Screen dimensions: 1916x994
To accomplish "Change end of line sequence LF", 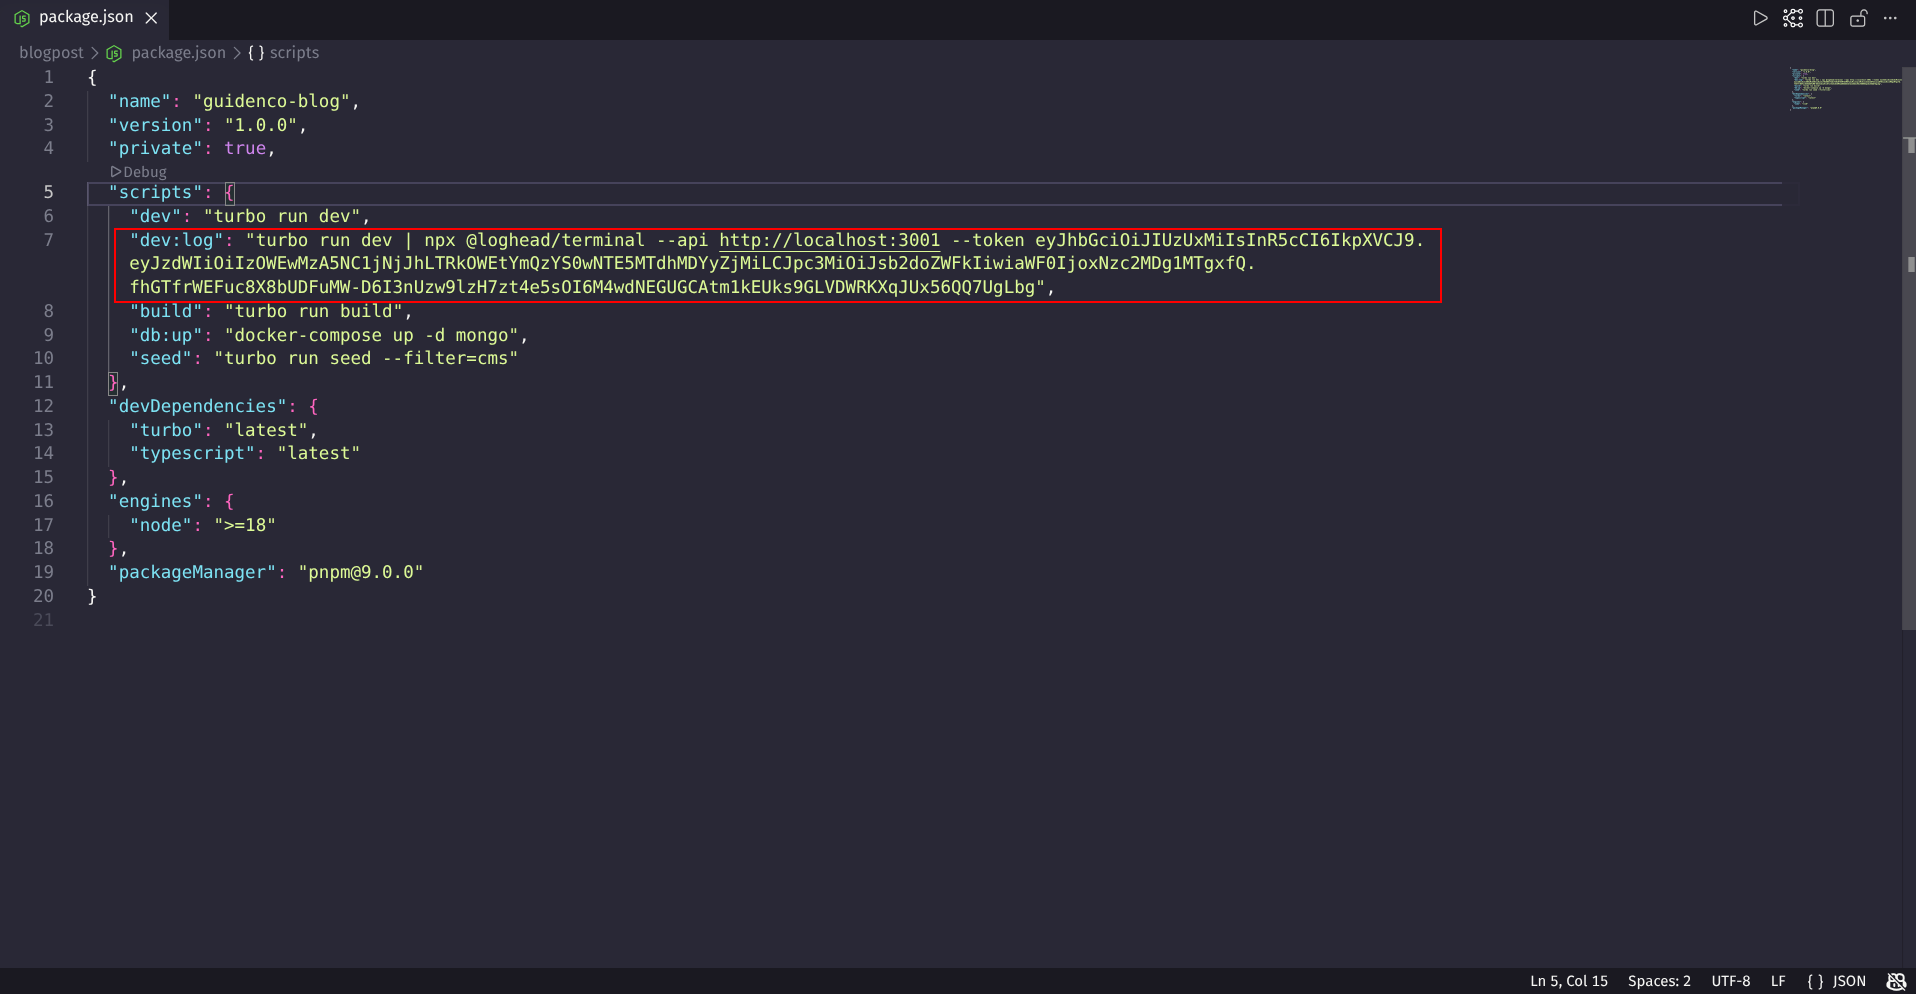I will 1778,981.
